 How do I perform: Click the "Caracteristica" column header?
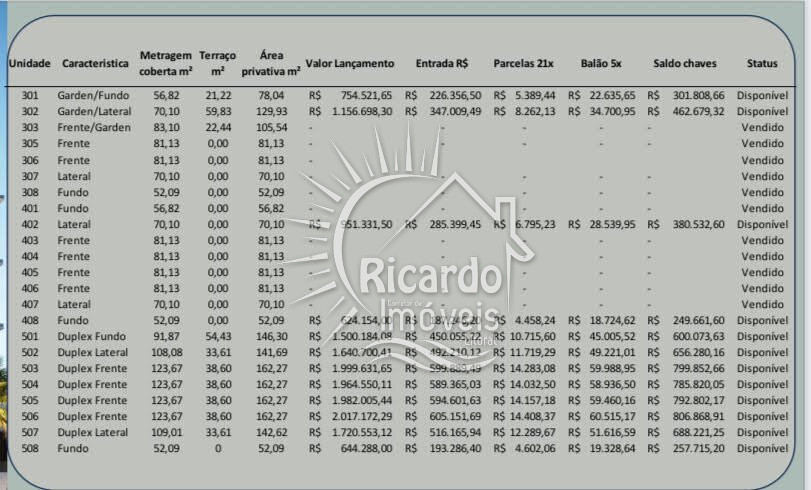pos(95,63)
